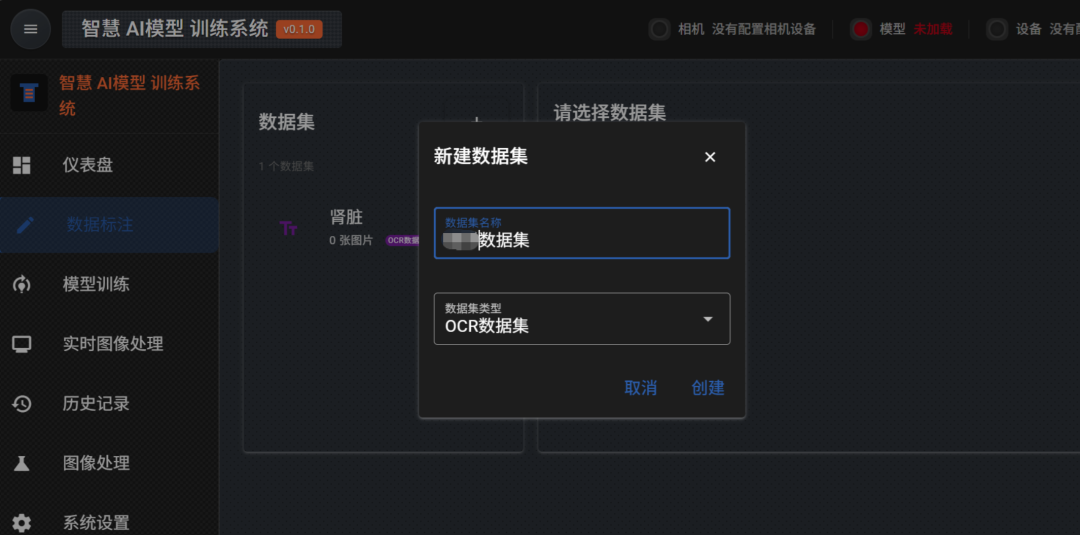Click the 新建数据集 dialog title
This screenshot has width=1080, height=535.
481,156
